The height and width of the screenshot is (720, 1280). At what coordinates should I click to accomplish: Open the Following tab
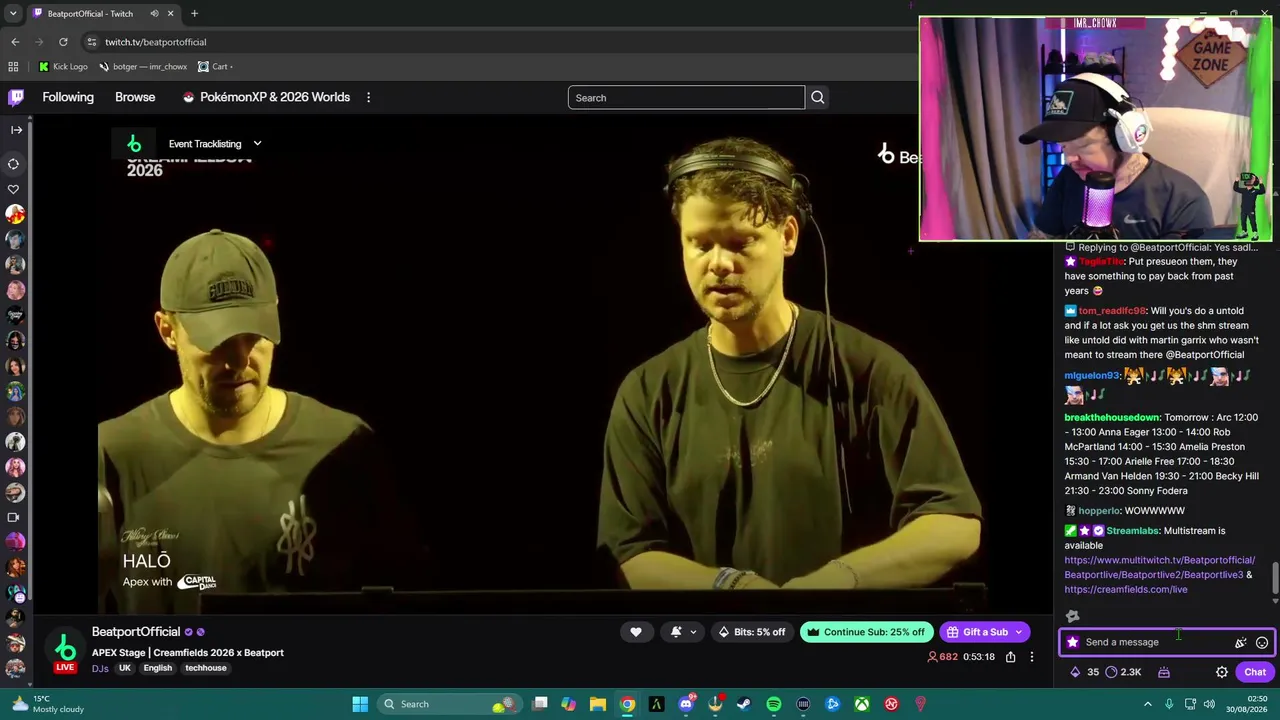click(68, 97)
